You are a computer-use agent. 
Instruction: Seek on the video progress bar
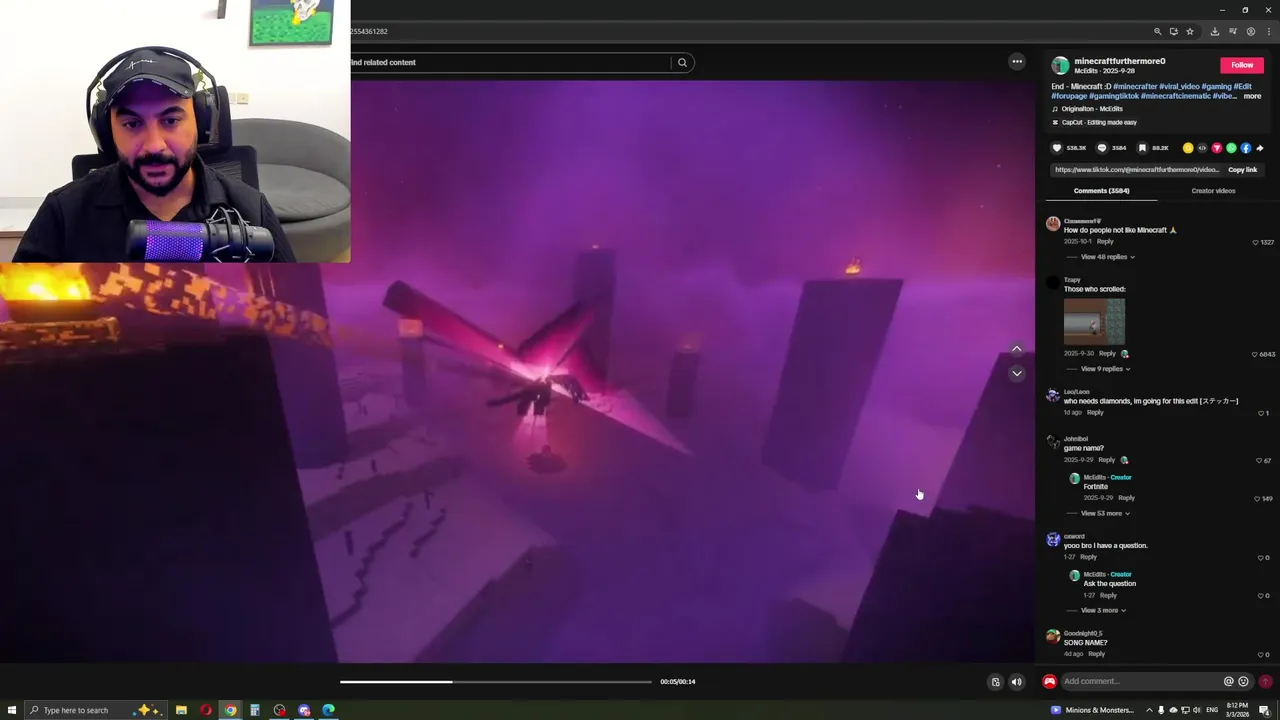point(496,682)
